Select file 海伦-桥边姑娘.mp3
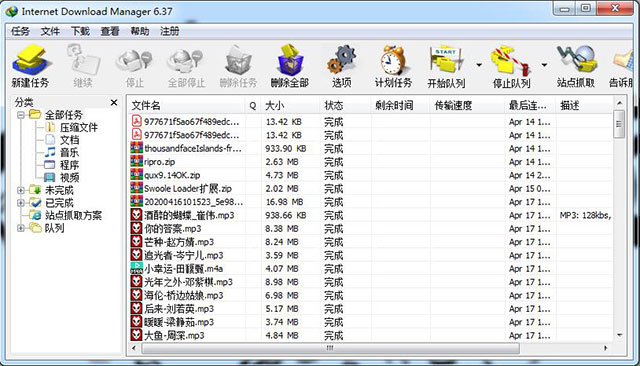Viewport: 640px width, 366px height. click(x=184, y=295)
